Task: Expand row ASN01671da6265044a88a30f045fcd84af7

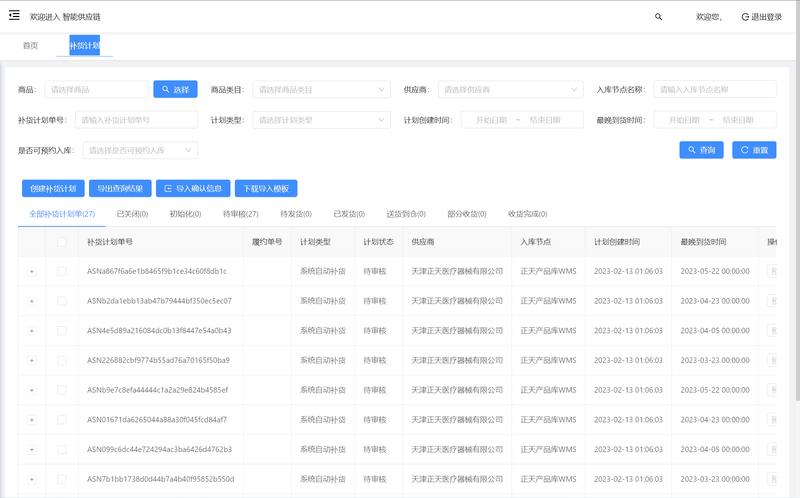Action: 32,420
